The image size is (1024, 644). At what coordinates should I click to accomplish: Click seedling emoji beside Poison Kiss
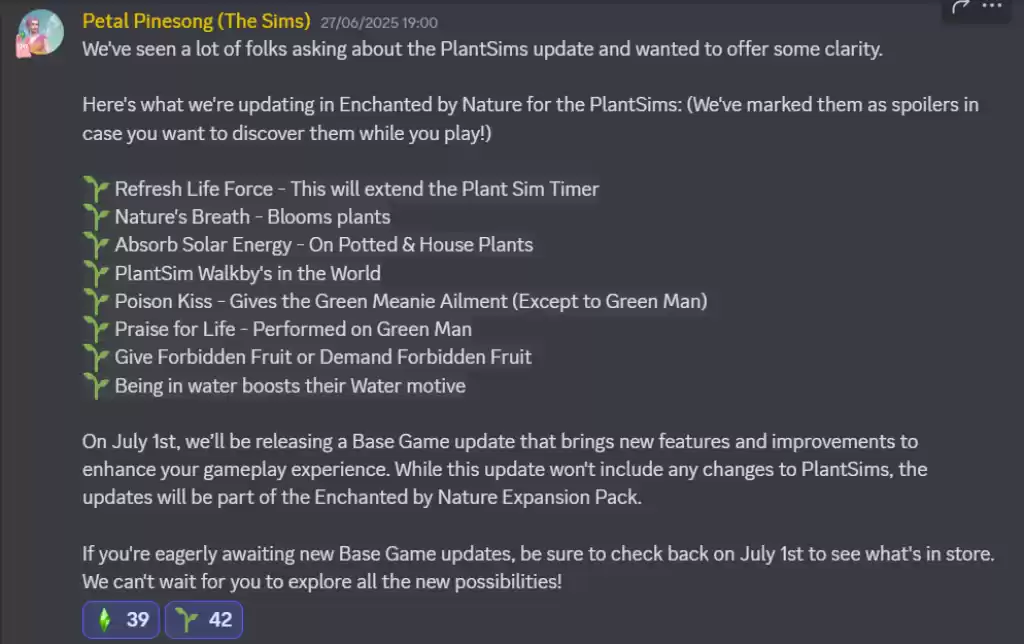(96, 301)
